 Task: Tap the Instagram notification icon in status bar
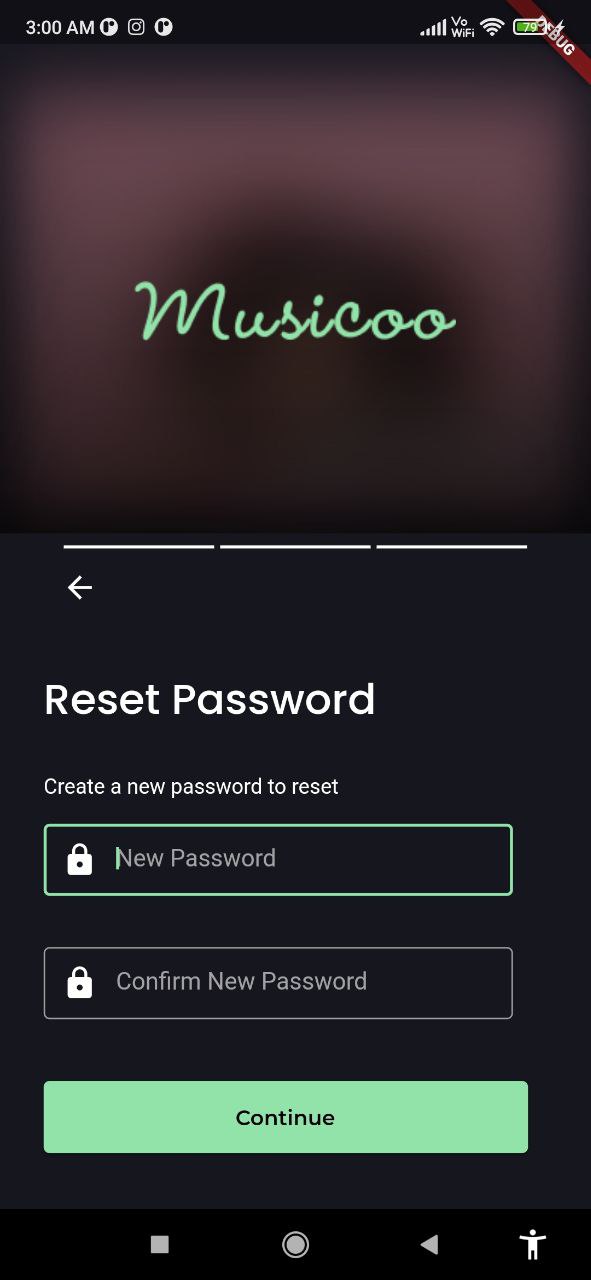(136, 27)
